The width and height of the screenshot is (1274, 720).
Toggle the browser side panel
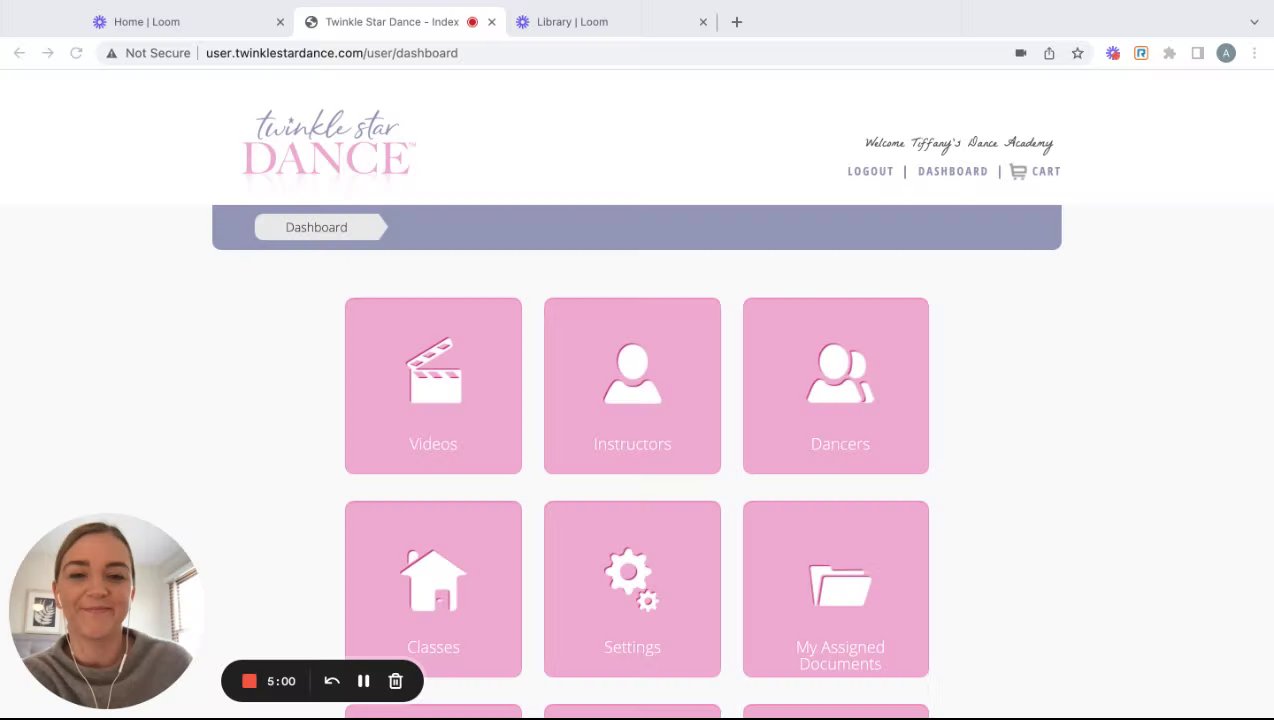point(1197,53)
